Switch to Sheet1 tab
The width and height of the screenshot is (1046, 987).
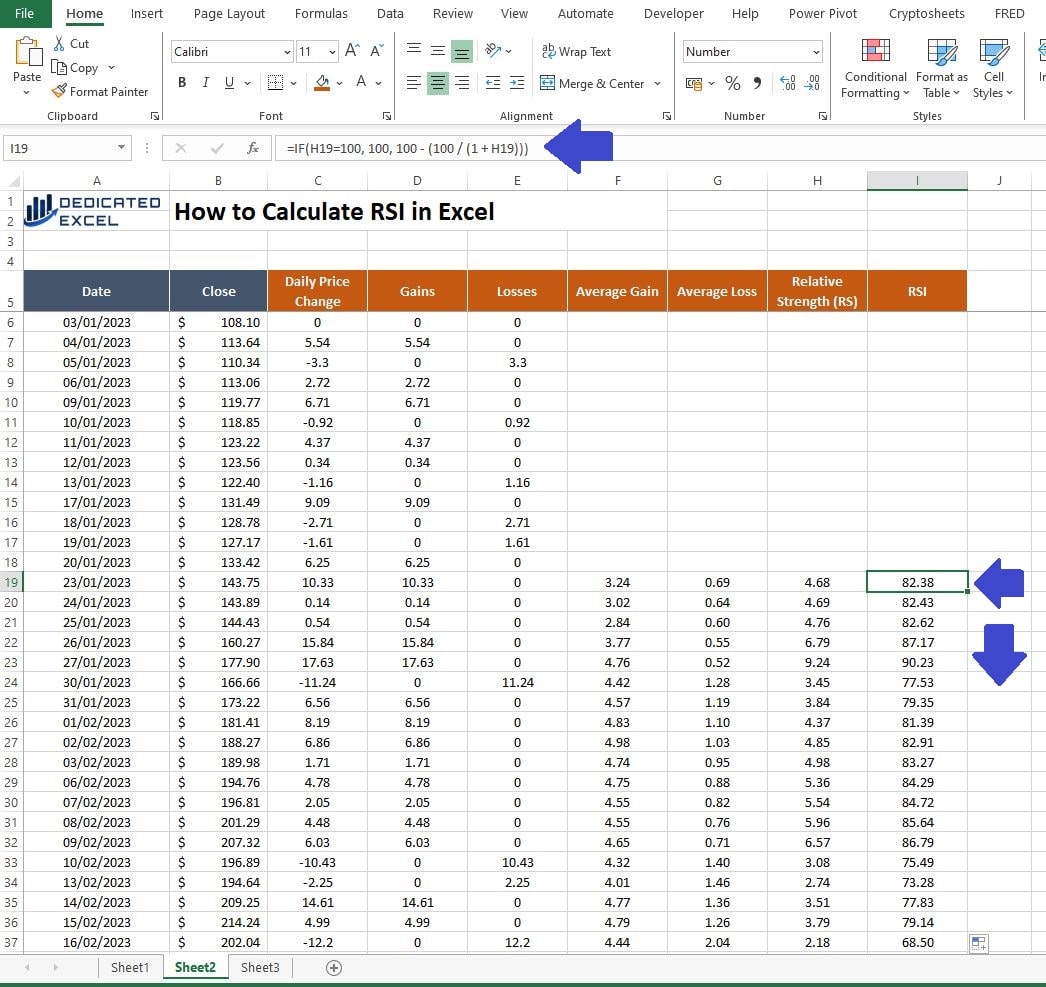coord(129,968)
